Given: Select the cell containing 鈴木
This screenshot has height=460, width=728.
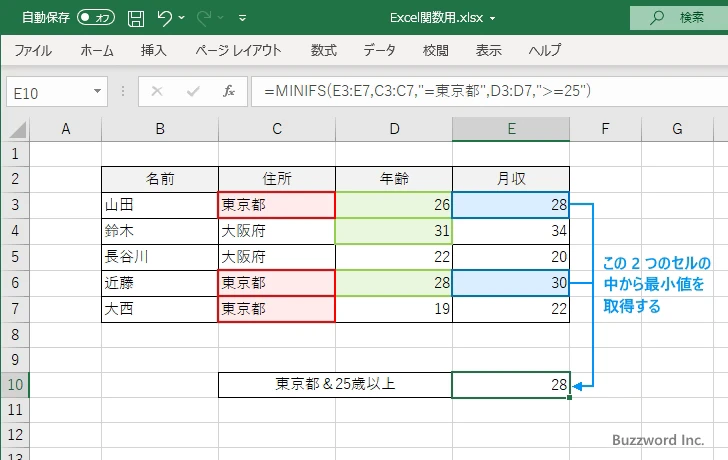Looking at the screenshot, I should (160, 231).
